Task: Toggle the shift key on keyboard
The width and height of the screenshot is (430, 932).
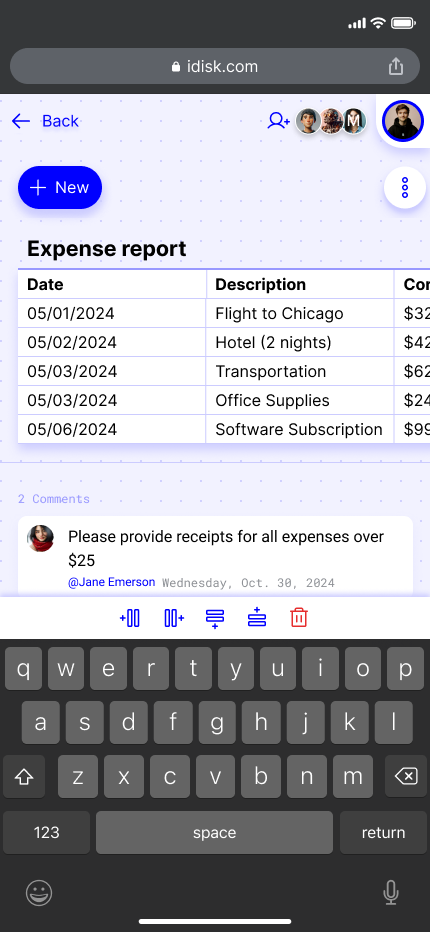Action: (x=24, y=776)
